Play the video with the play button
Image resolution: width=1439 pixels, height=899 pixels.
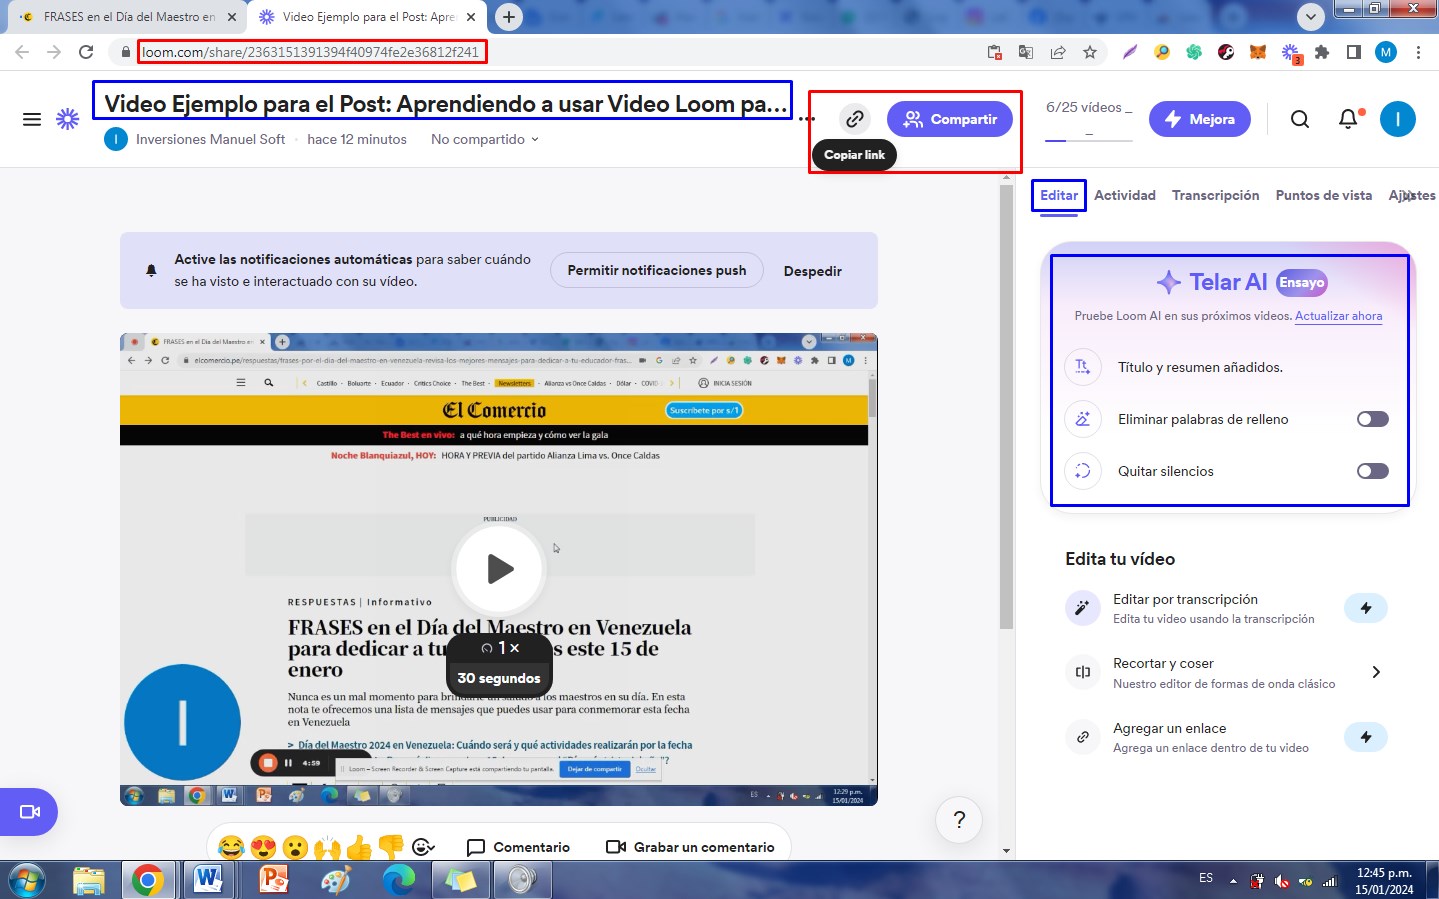pyautogui.click(x=499, y=569)
